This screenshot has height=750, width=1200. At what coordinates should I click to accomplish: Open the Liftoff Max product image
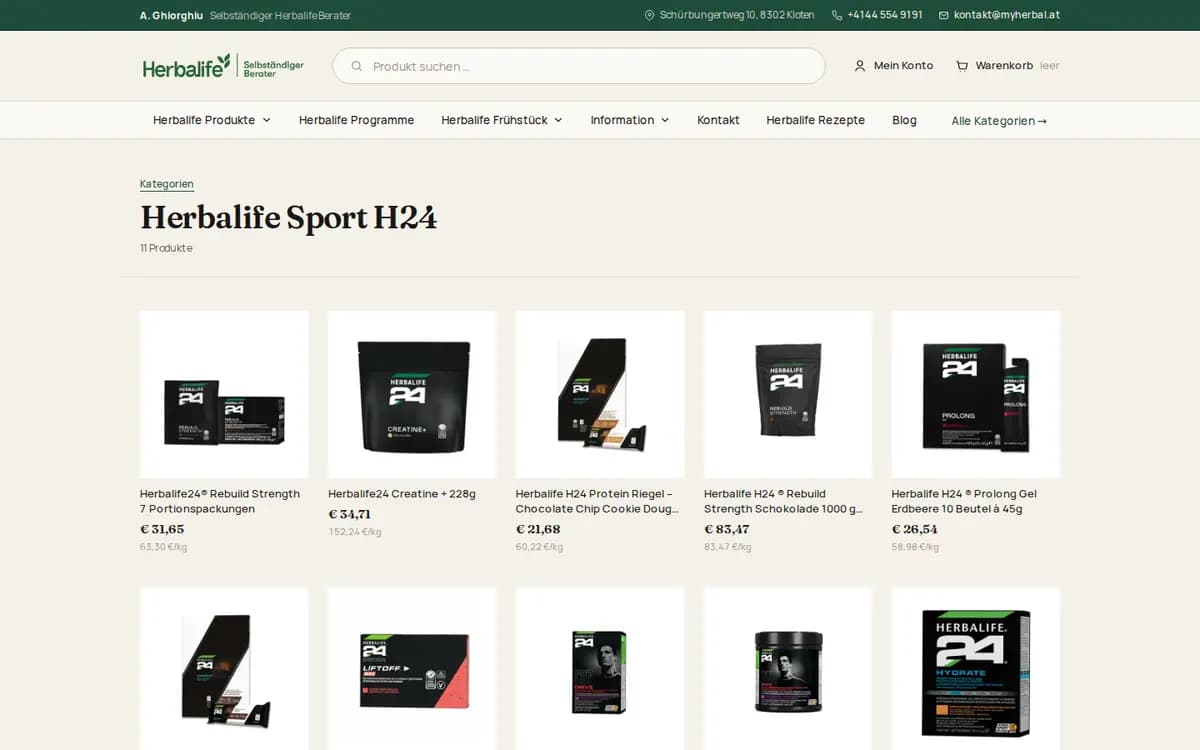pyautogui.click(x=412, y=669)
